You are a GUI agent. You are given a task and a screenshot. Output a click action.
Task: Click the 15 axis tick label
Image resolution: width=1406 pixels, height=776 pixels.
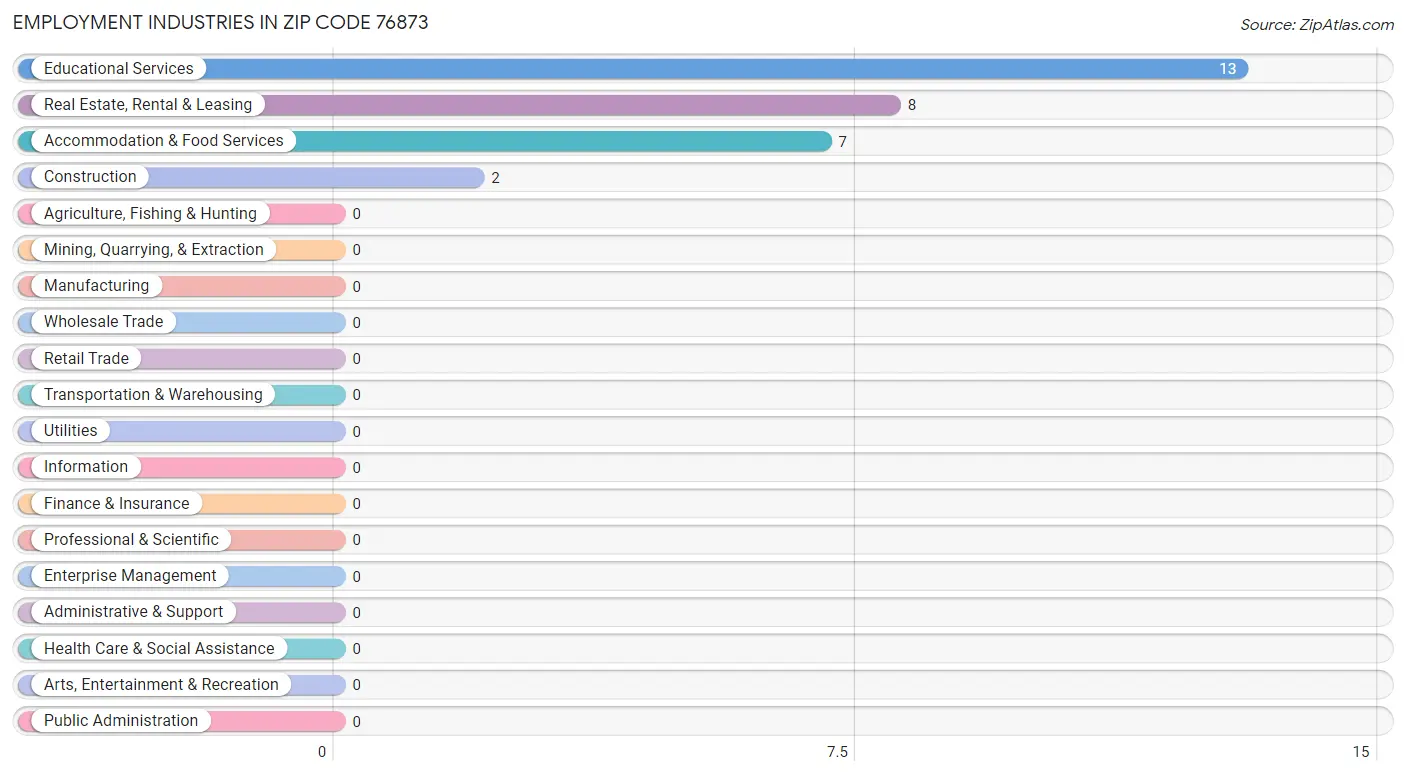tap(1360, 752)
